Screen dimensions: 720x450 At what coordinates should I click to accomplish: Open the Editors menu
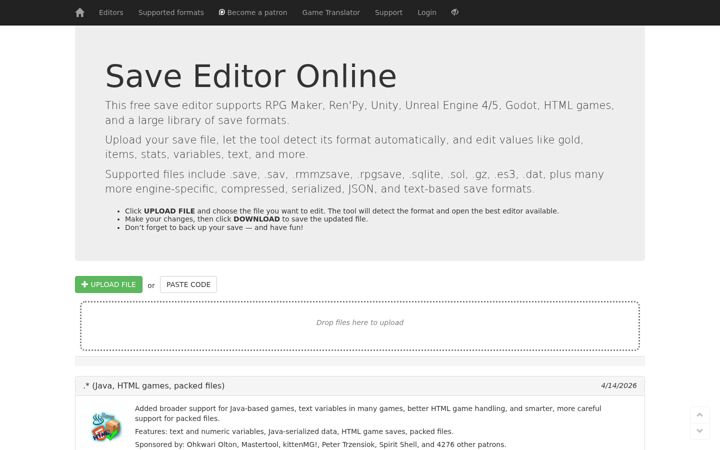point(111,12)
